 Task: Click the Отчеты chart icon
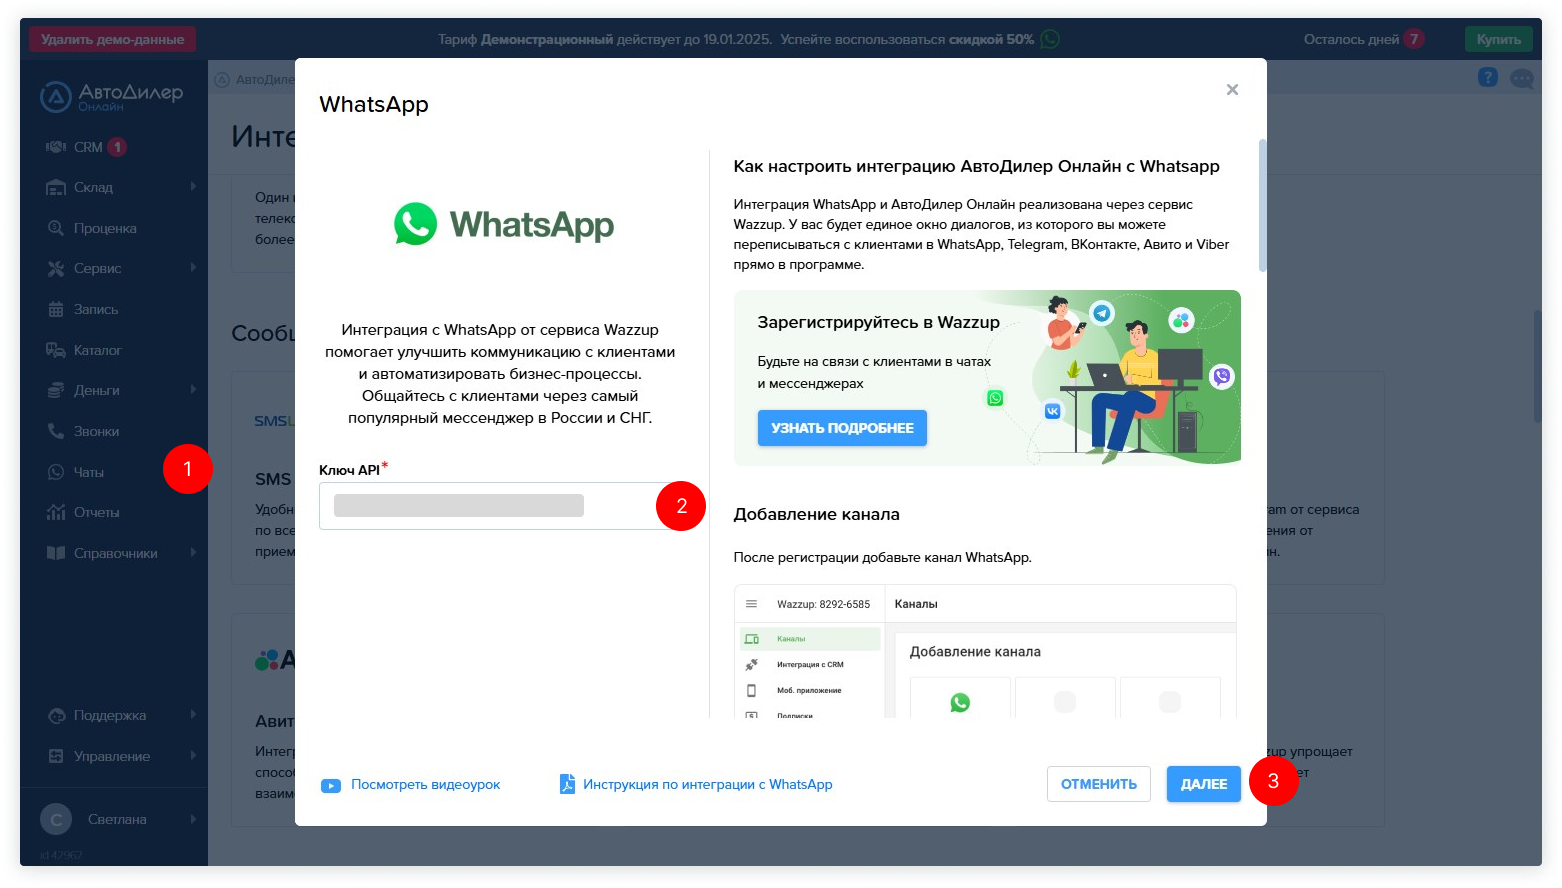click(x=56, y=512)
